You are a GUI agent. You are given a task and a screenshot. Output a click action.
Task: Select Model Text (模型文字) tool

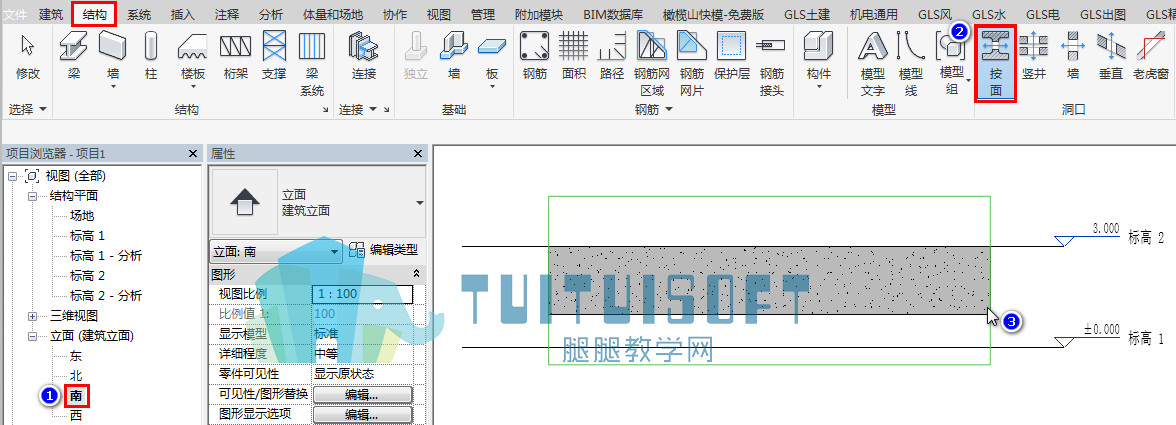[872, 64]
